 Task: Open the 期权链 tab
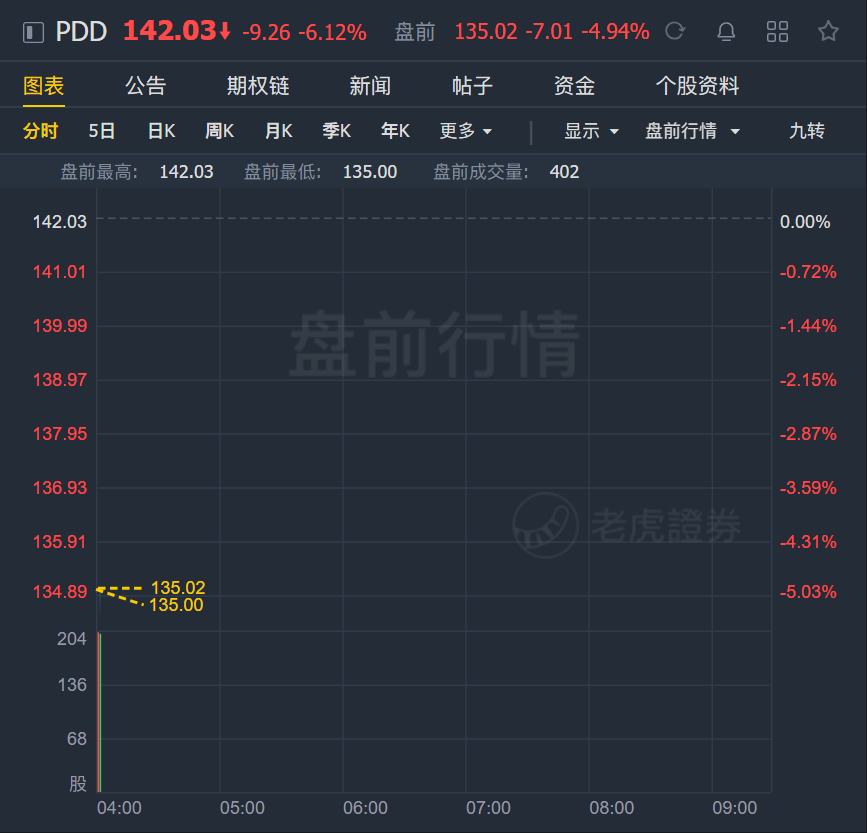[258, 86]
